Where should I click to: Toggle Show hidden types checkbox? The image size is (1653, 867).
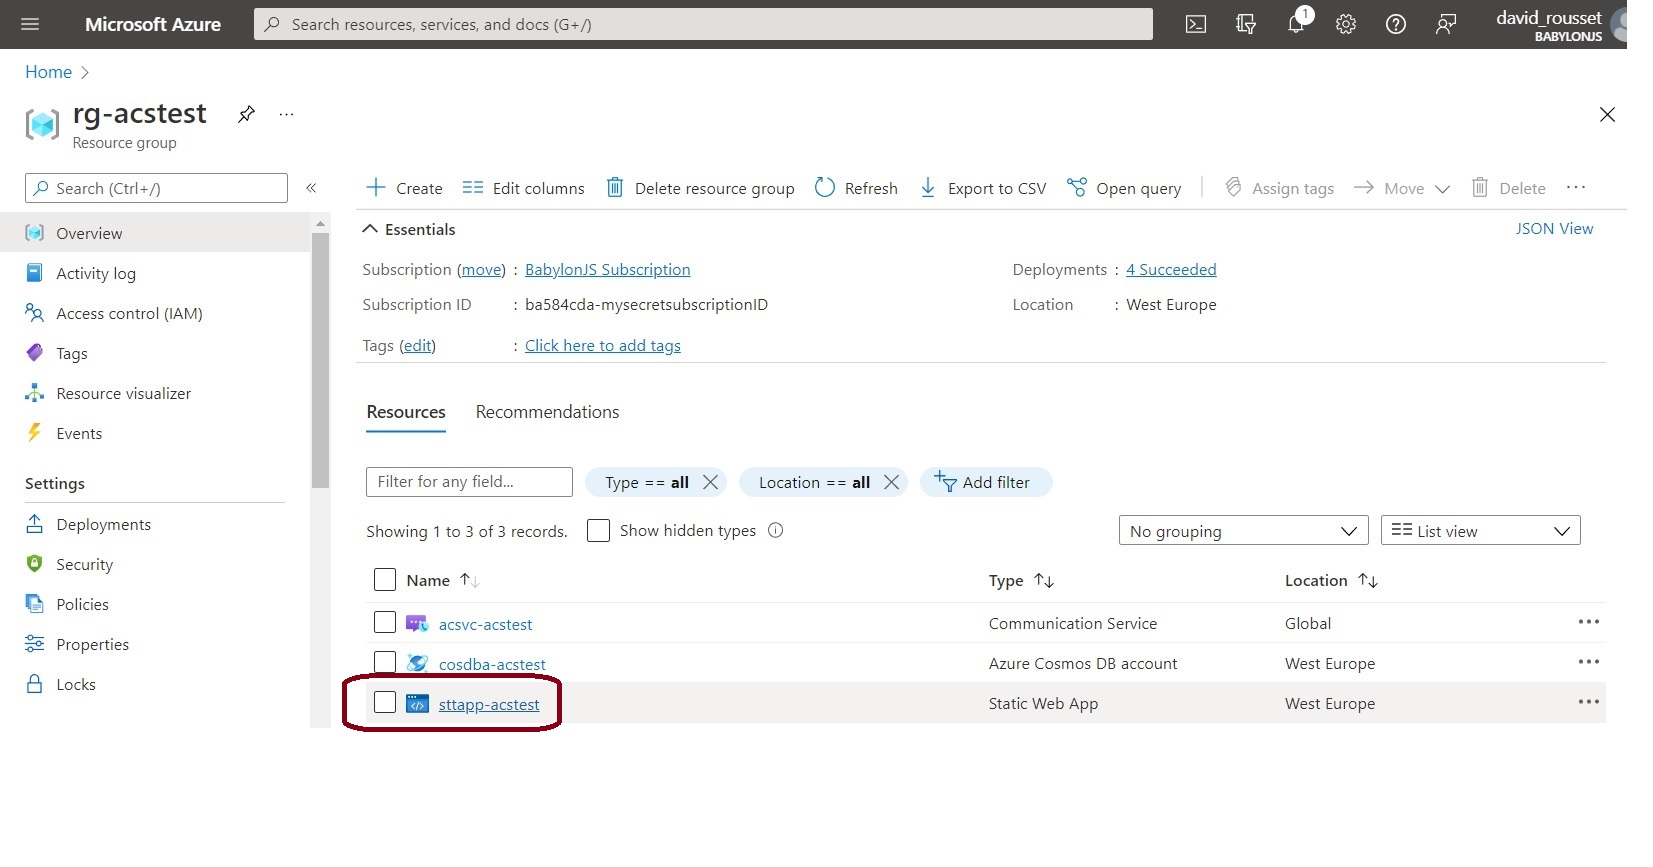coord(598,531)
